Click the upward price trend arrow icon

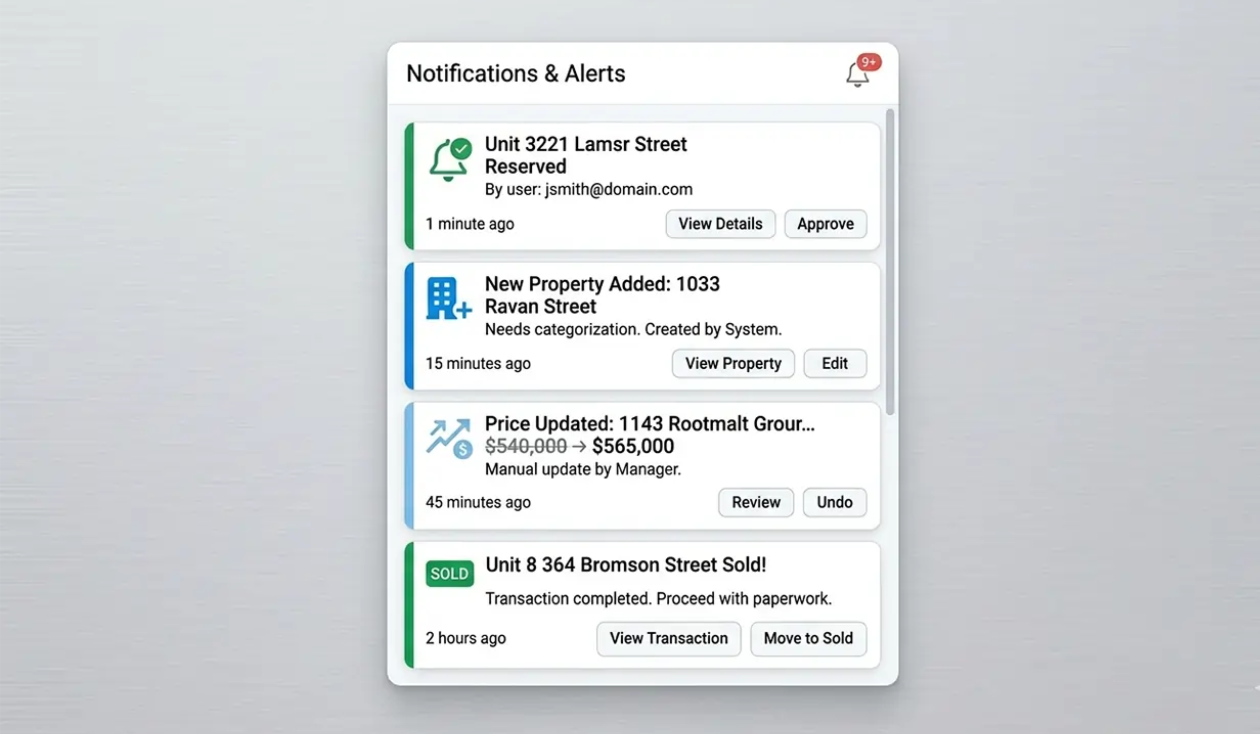point(445,432)
